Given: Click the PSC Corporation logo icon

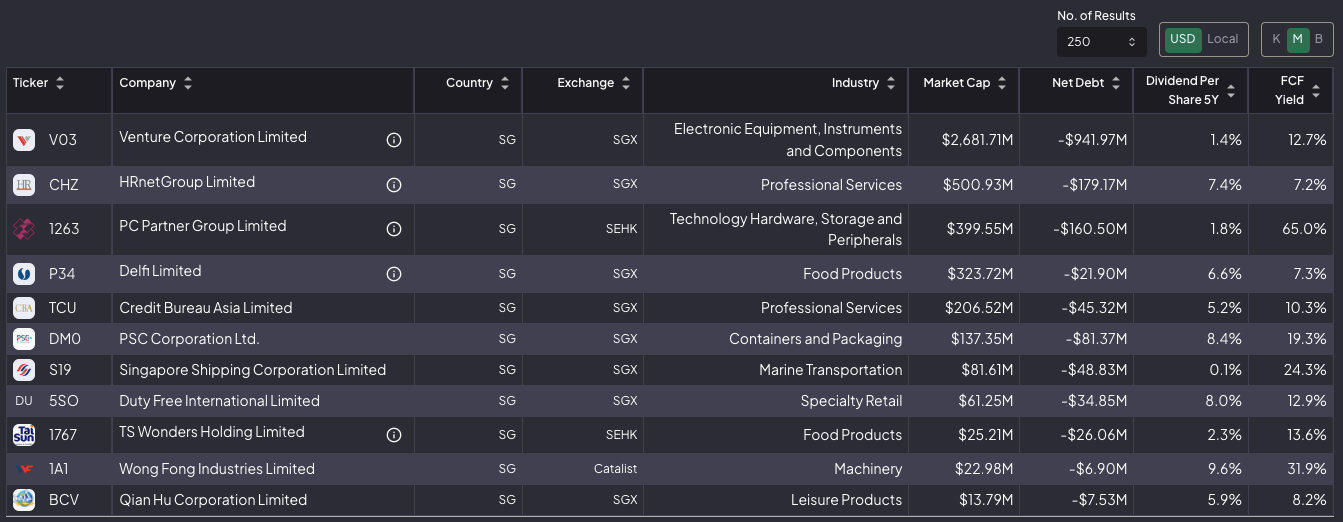Looking at the screenshot, I should pos(24,339).
